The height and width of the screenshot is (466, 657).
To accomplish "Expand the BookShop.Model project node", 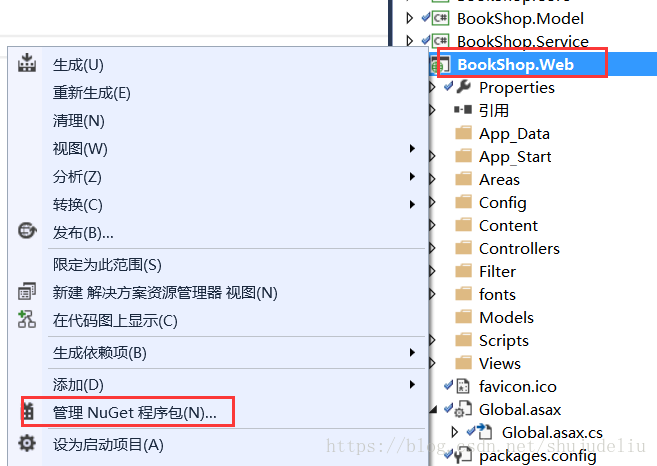I will 410,18.
